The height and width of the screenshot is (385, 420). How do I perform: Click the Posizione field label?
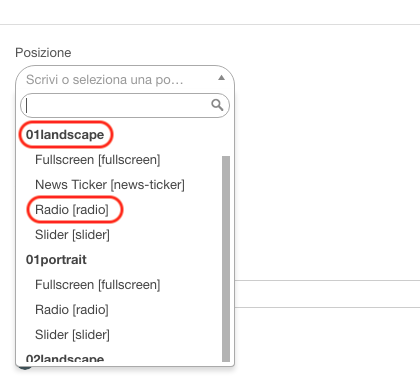[43, 53]
